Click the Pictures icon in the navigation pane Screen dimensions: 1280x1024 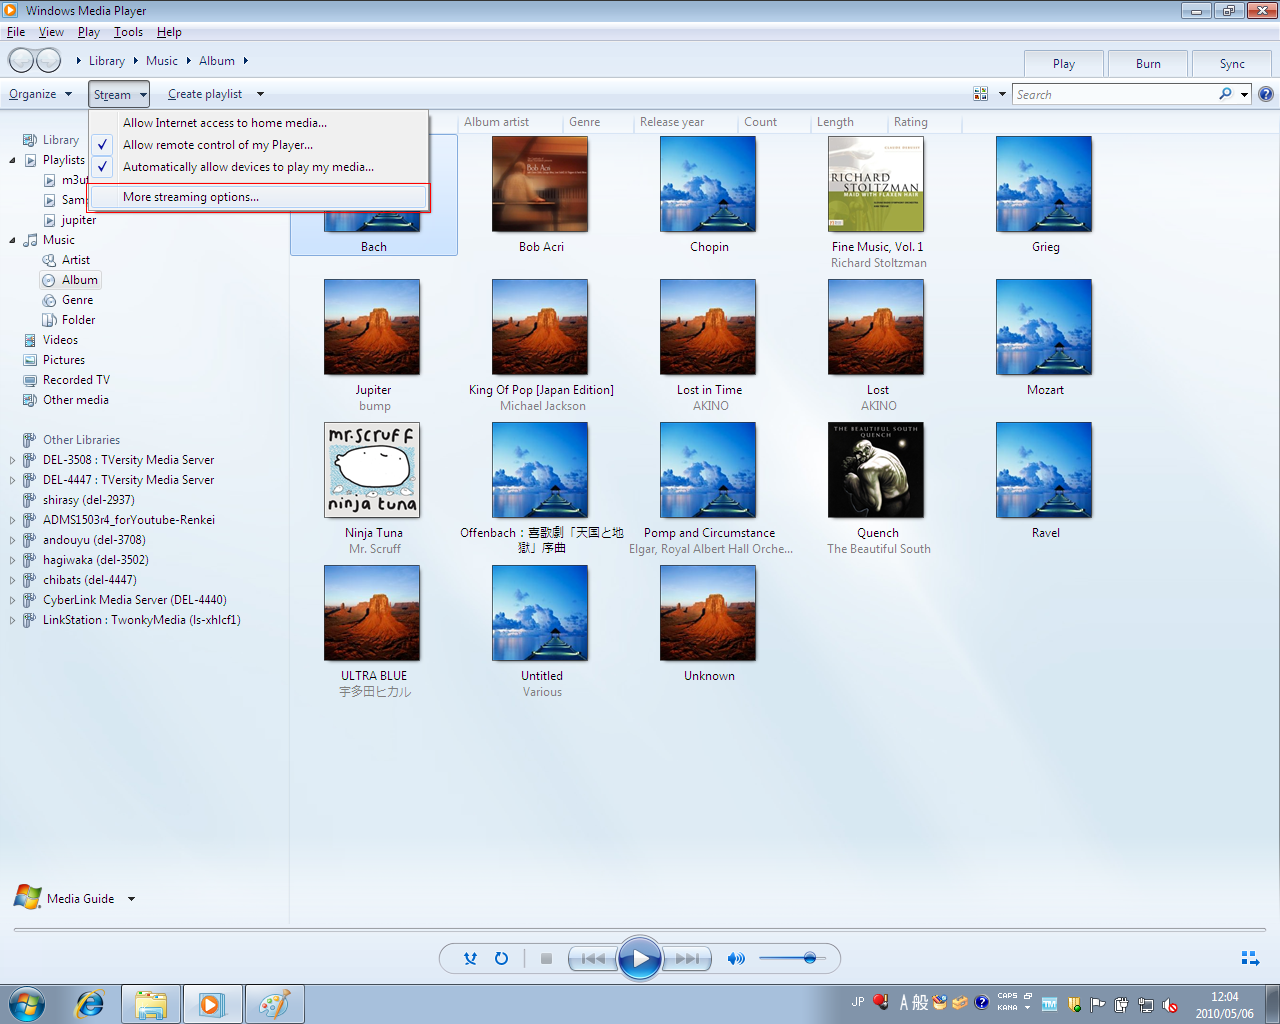[30, 360]
